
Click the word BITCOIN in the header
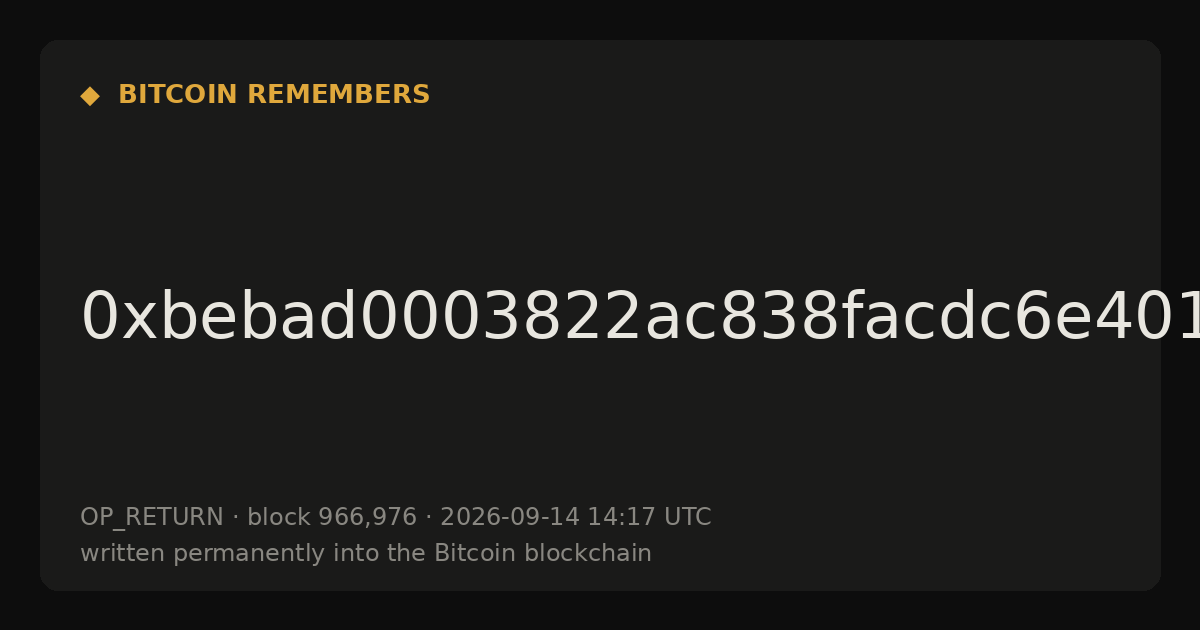click(179, 95)
